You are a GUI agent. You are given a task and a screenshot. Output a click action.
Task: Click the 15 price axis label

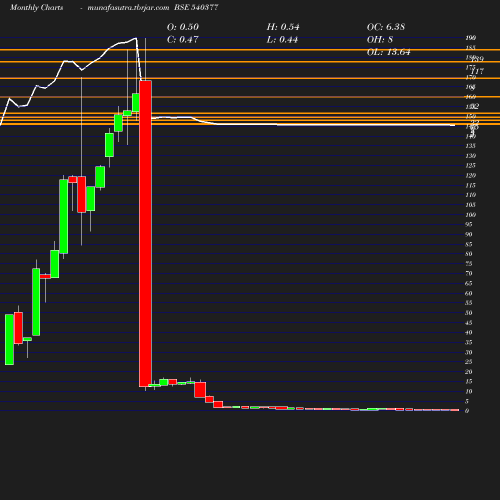tap(469, 381)
